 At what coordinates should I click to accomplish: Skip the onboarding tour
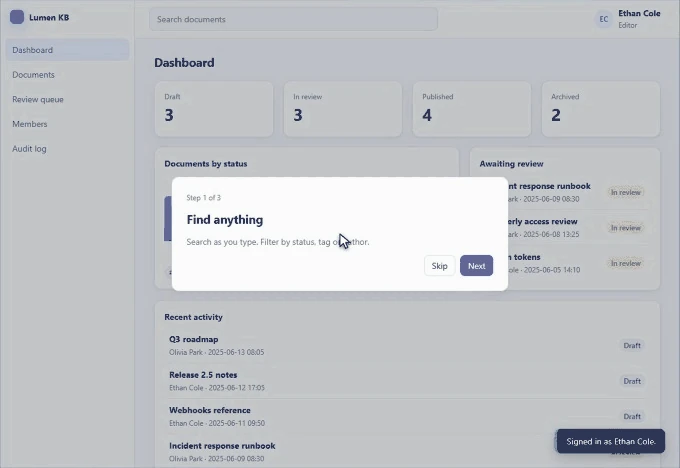[439, 265]
